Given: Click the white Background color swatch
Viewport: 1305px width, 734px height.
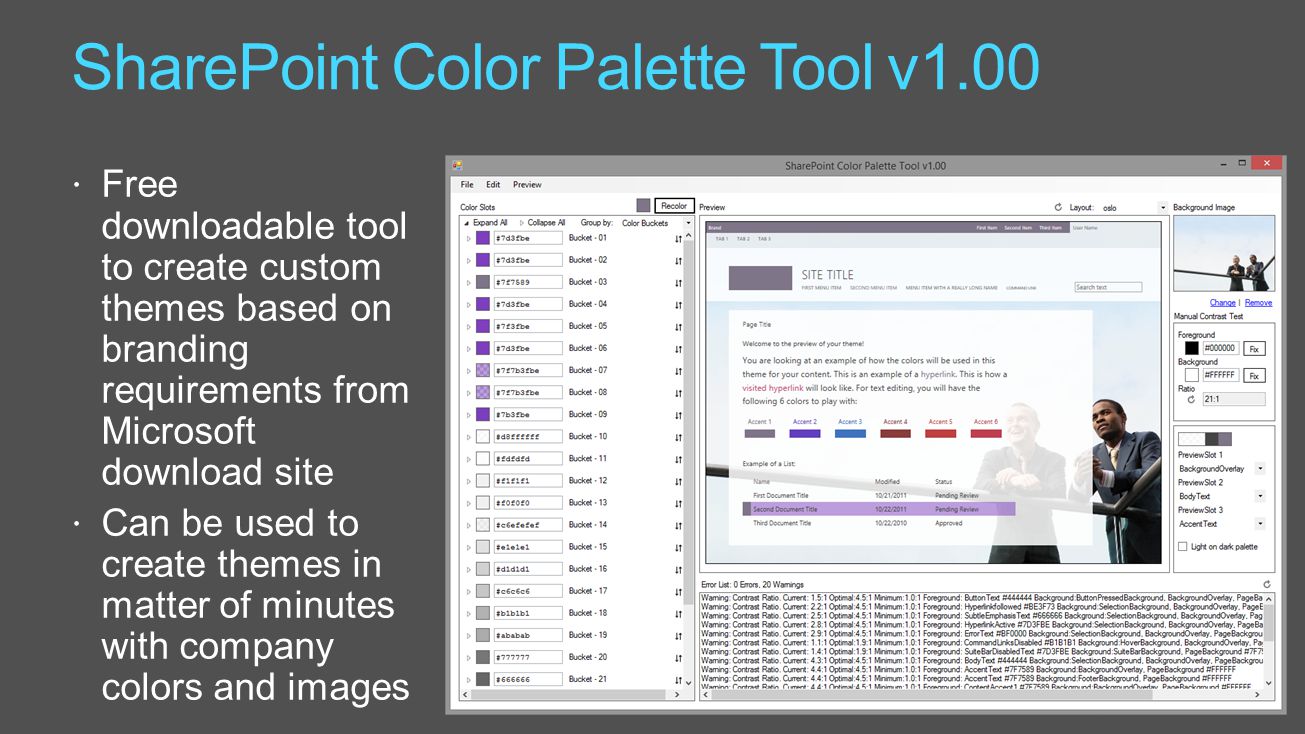Looking at the screenshot, I should pos(1192,376).
